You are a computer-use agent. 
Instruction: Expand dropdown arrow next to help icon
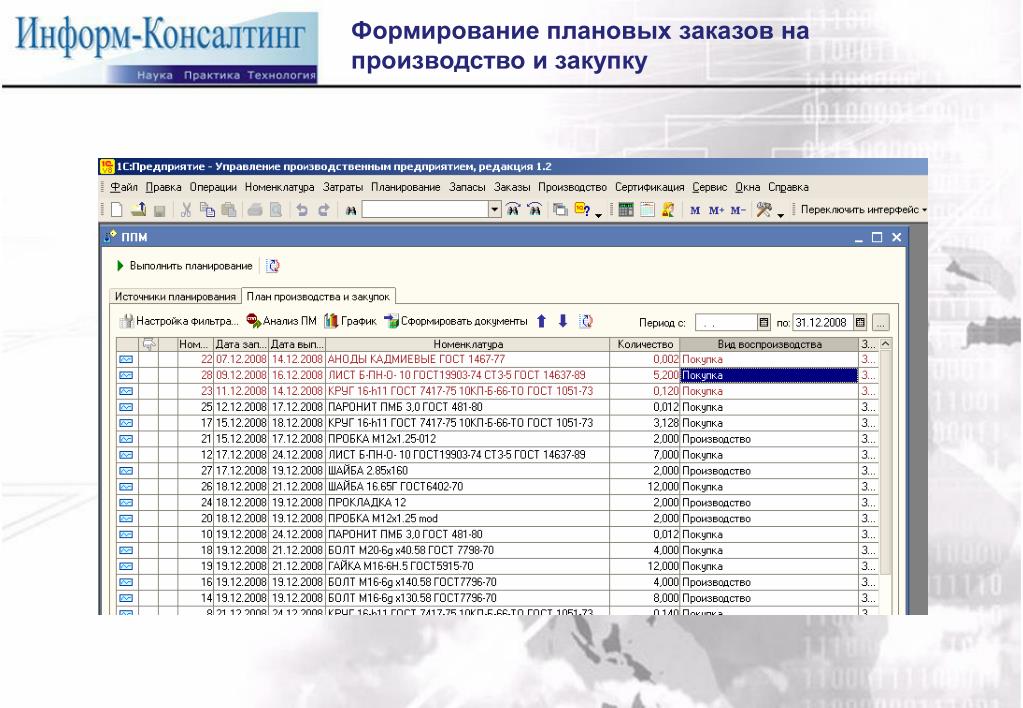[598, 215]
